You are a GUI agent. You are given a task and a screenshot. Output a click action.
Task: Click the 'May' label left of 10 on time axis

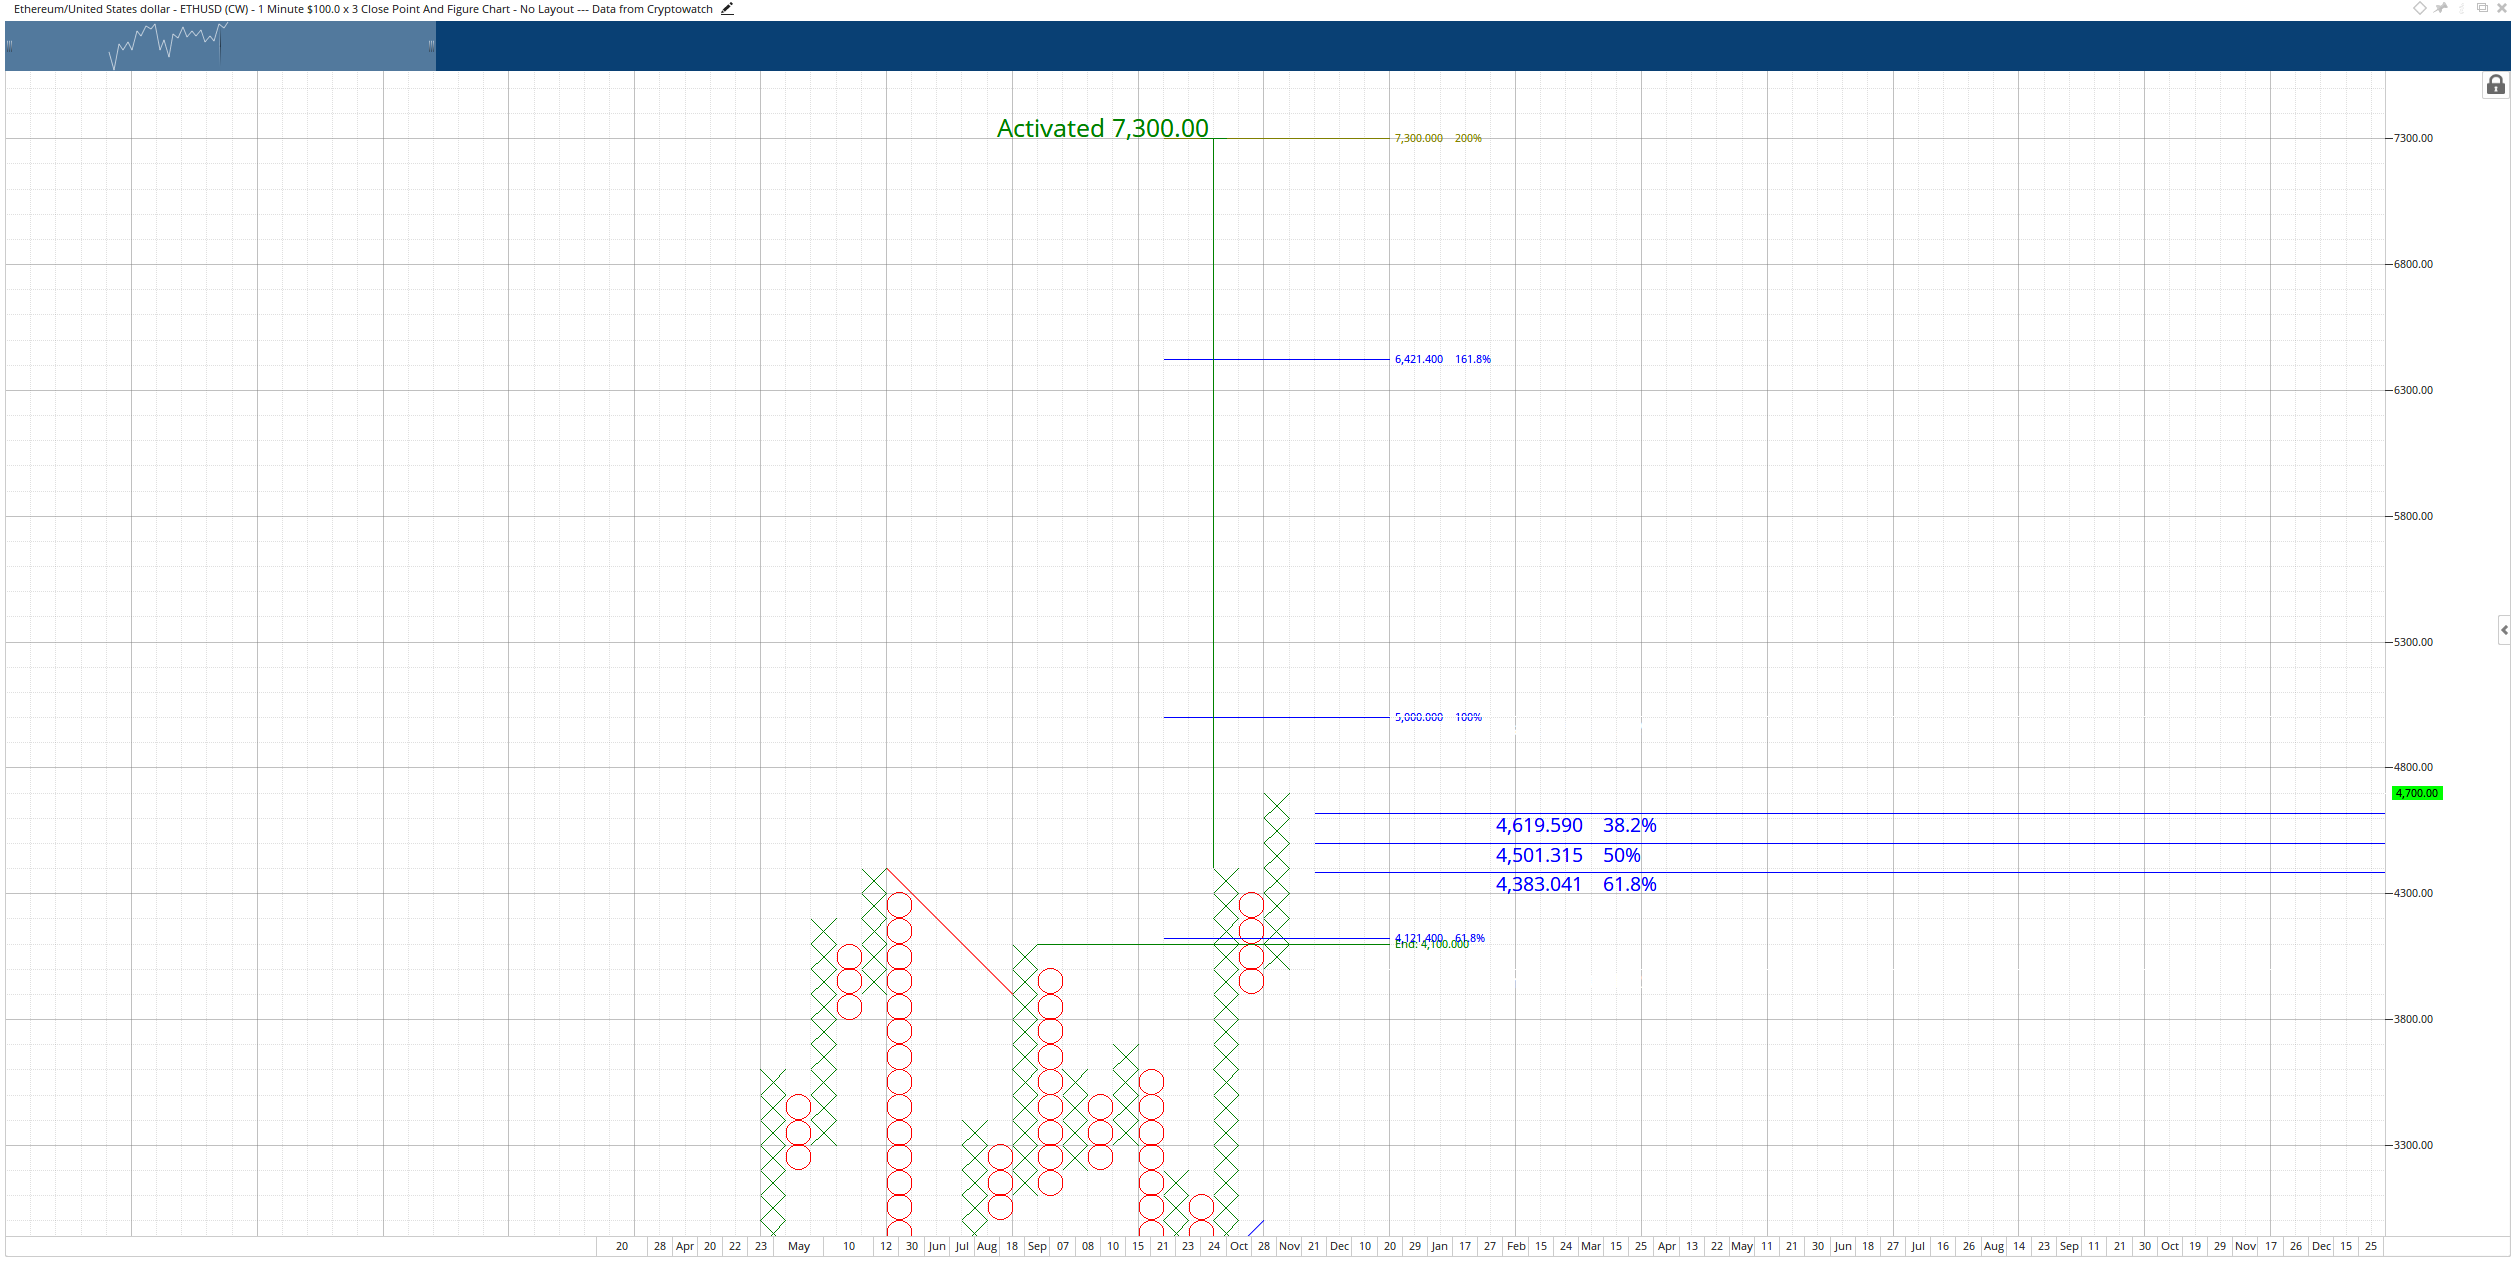[x=799, y=1246]
